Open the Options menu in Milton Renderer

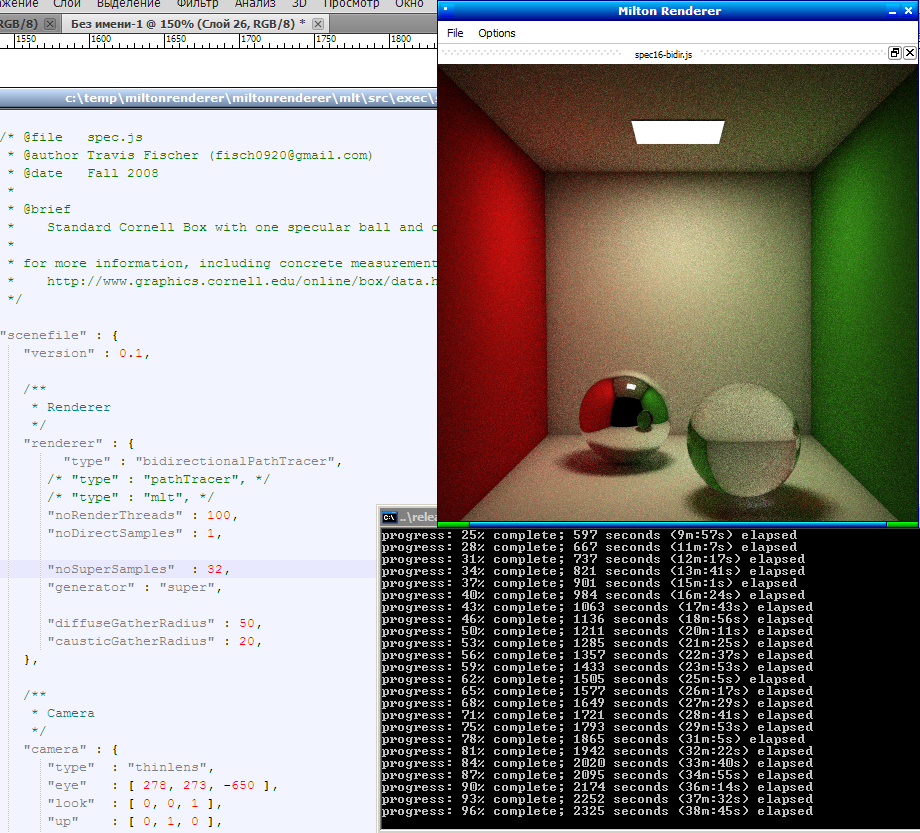496,33
